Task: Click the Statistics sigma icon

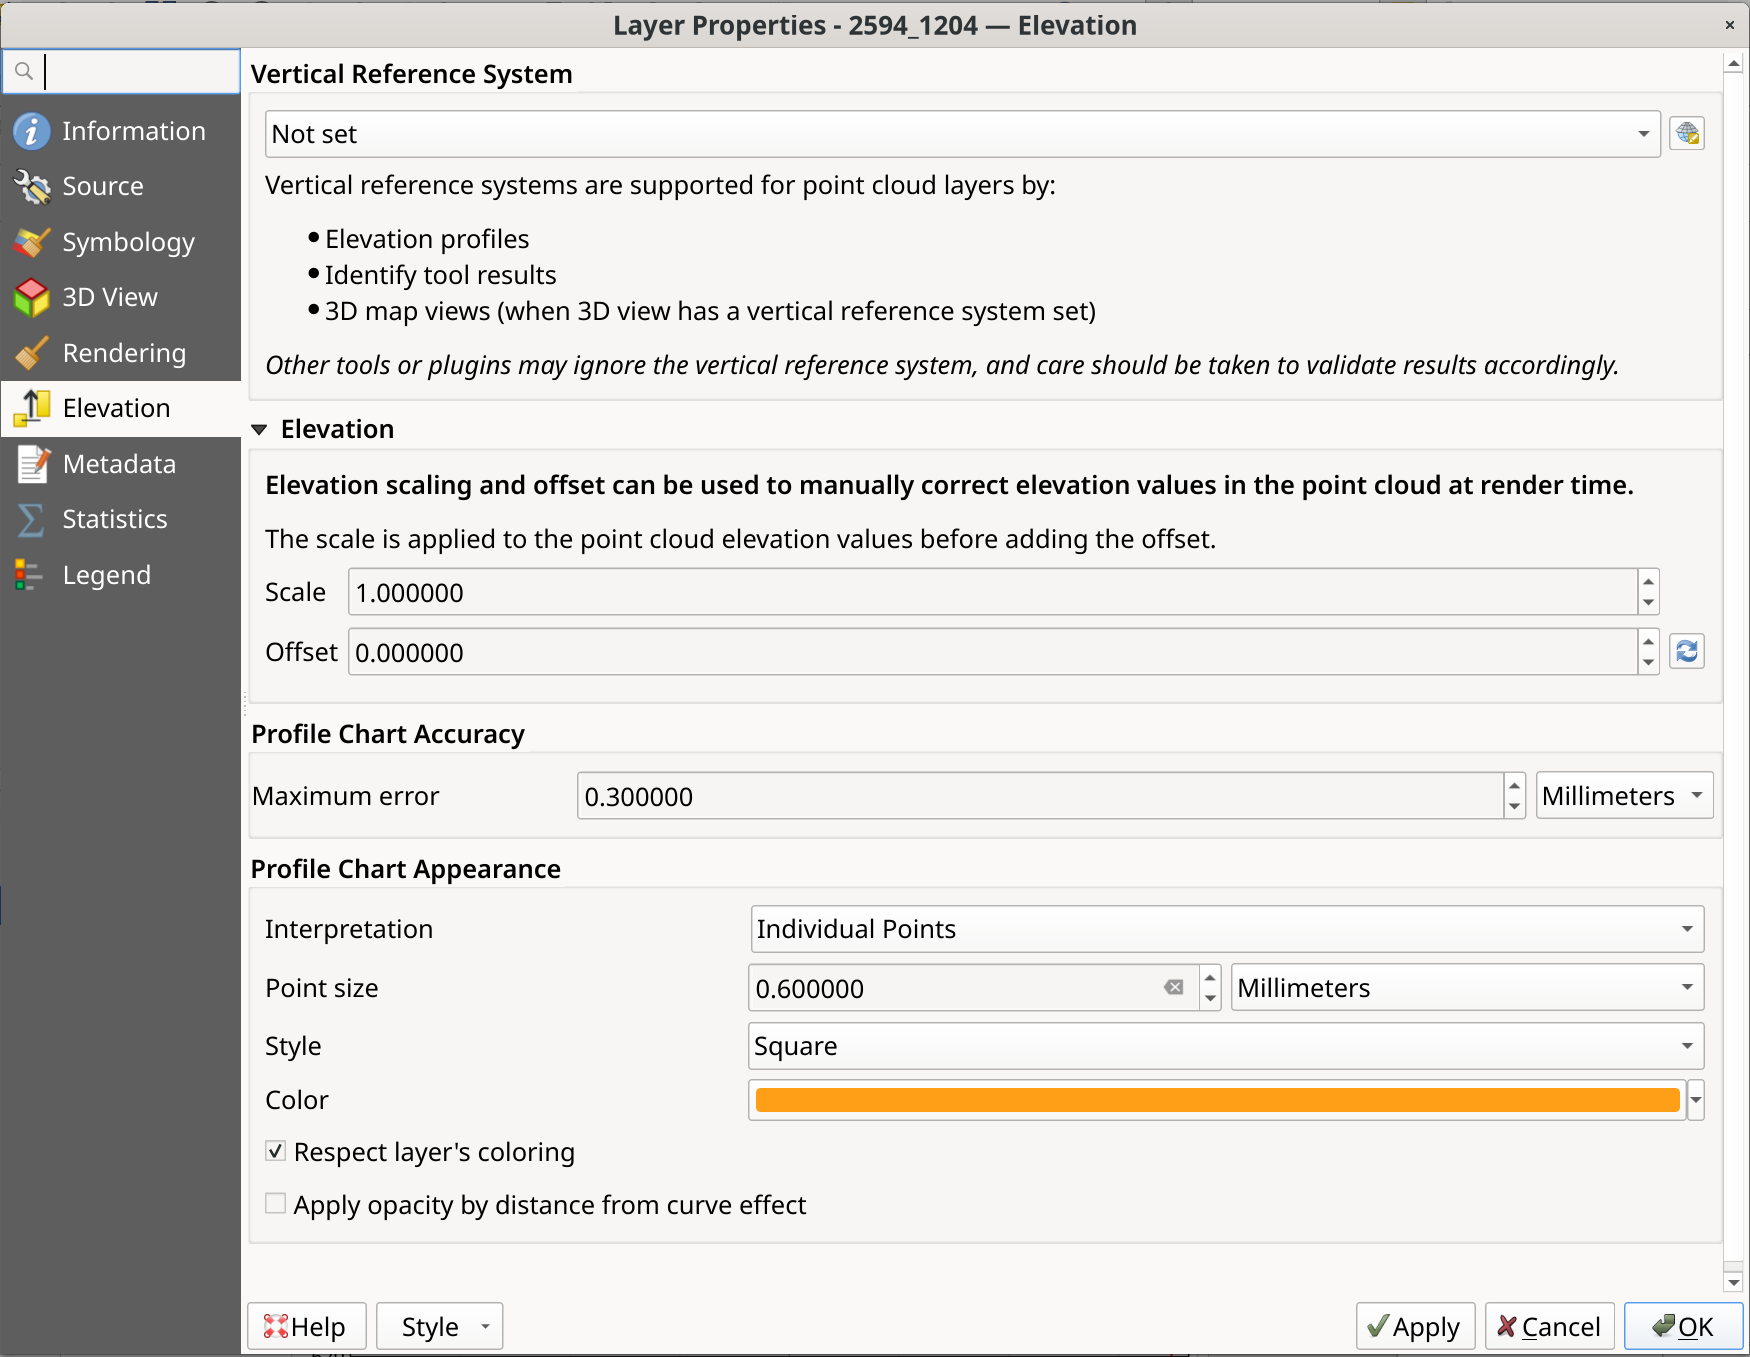Action: click(x=31, y=519)
